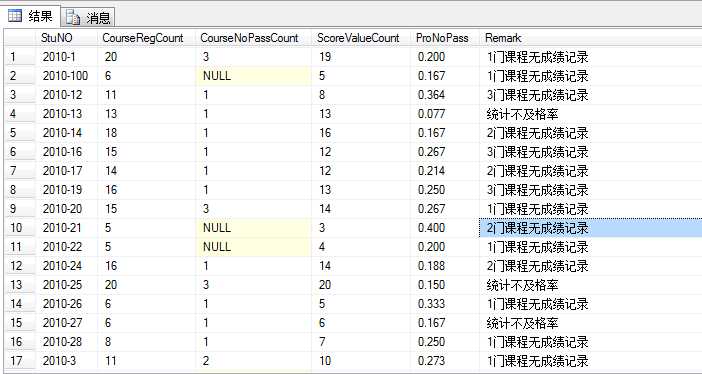
Task: Select the StuNO cell 2010-19
Action: coord(67,190)
